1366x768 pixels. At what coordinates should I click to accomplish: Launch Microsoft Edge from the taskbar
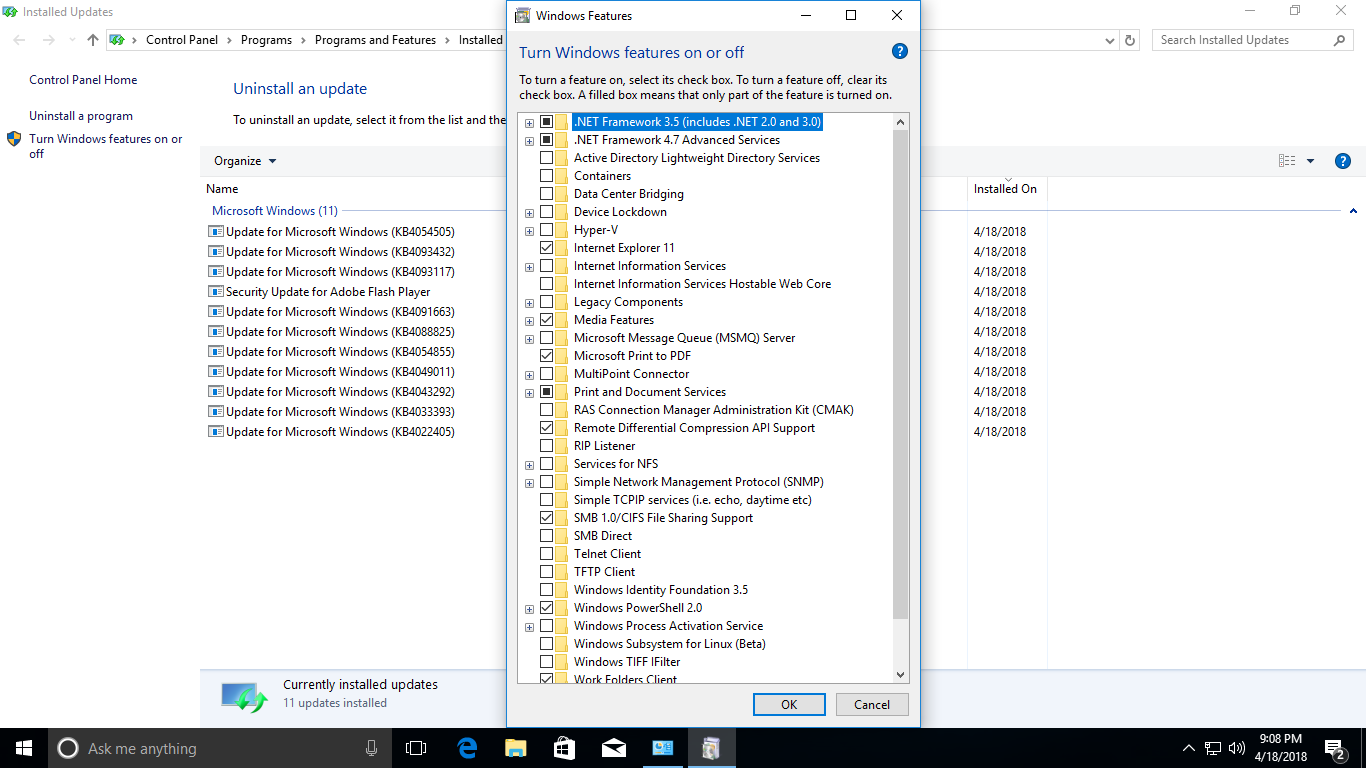coord(466,748)
